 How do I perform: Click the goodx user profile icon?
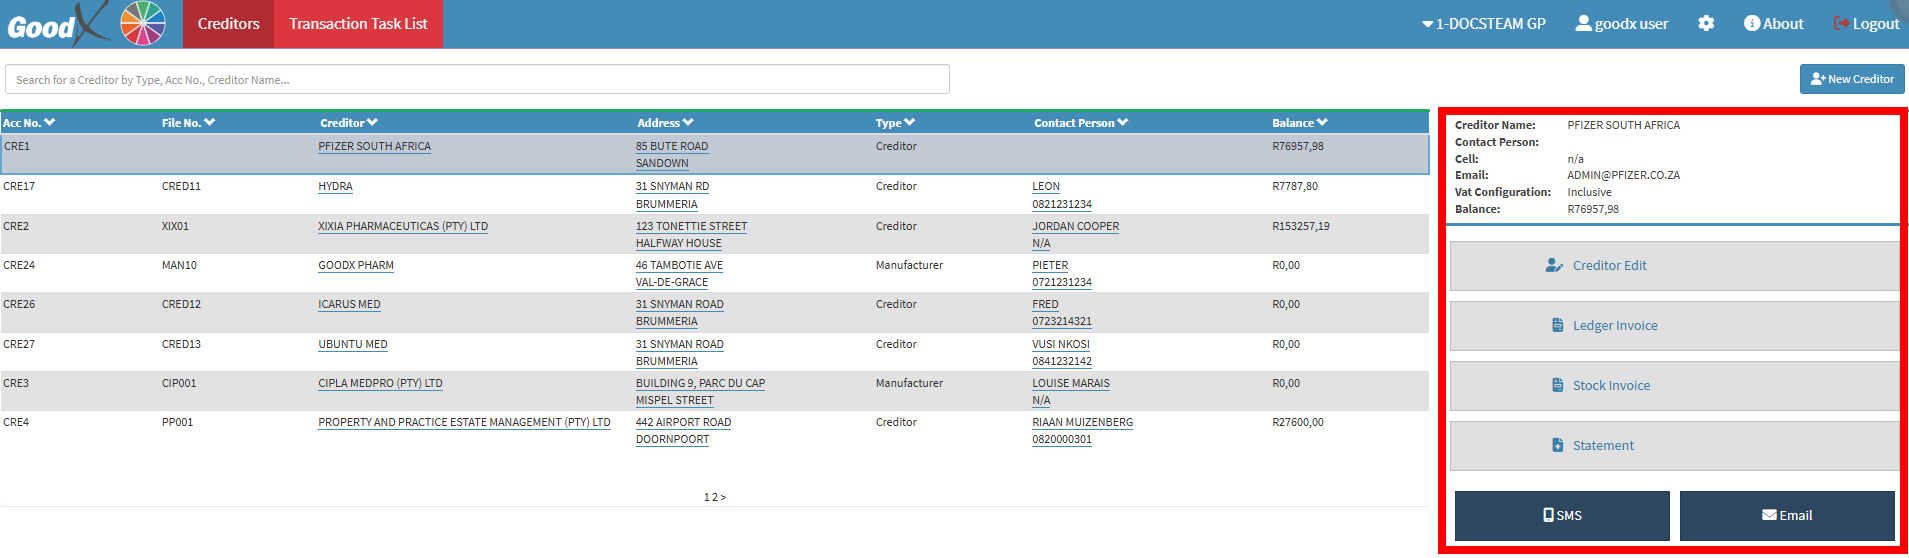click(1583, 23)
